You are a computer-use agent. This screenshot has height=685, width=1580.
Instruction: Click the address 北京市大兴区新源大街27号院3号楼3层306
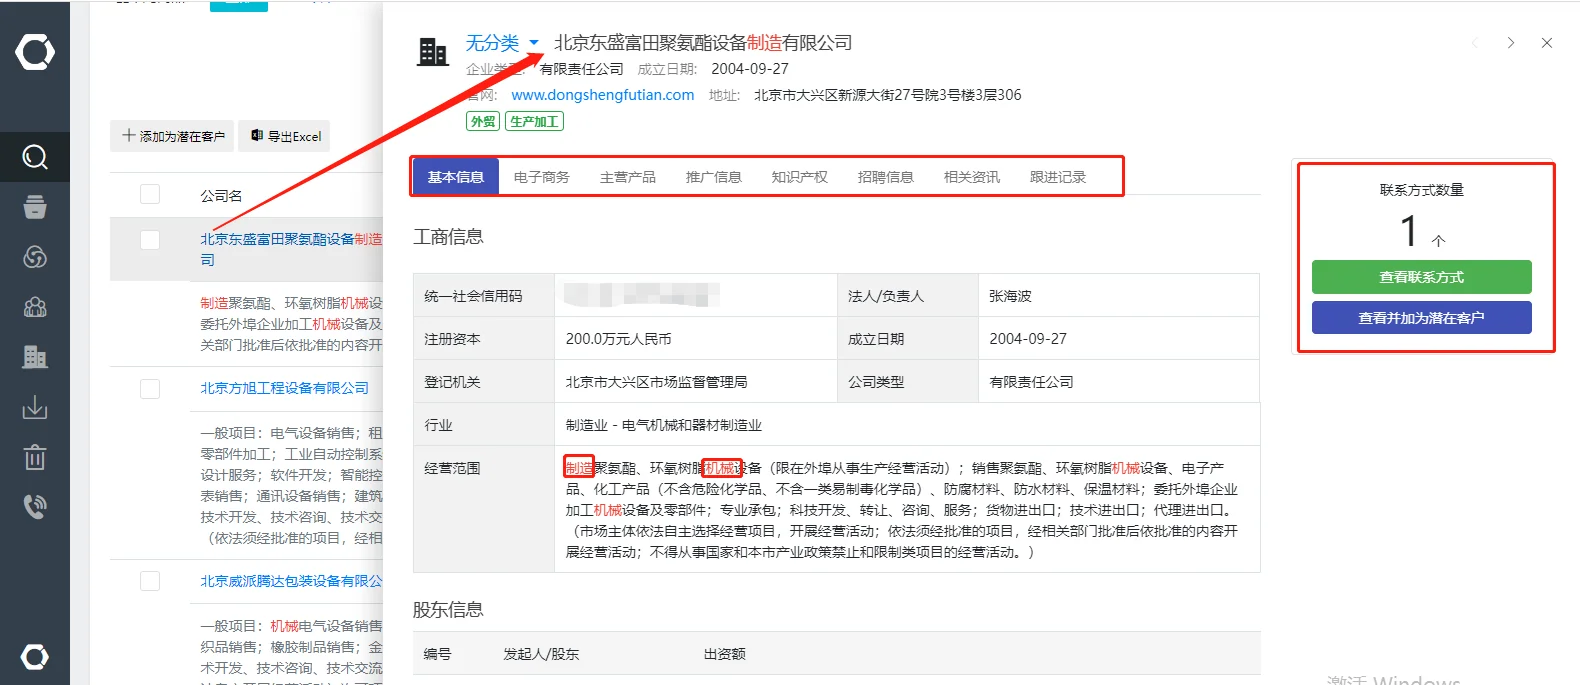[x=888, y=95]
